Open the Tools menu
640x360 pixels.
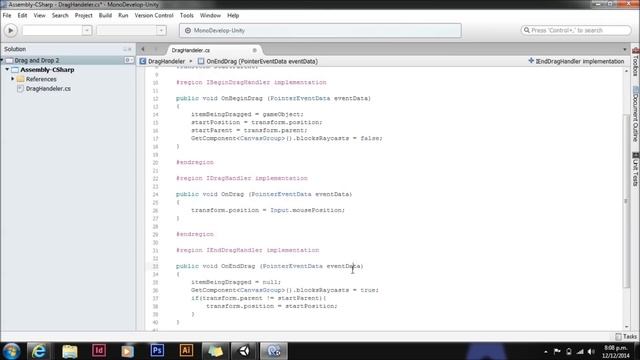point(187,16)
